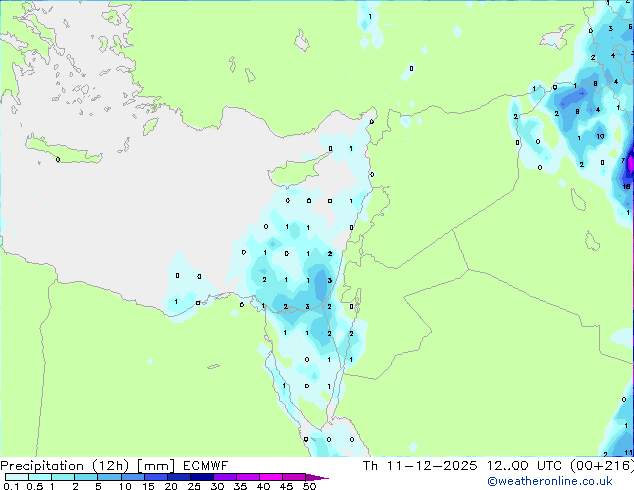Image resolution: width=634 pixels, height=490 pixels.
Task: Click the 'Precipitation' title word
Action: pos(42,466)
